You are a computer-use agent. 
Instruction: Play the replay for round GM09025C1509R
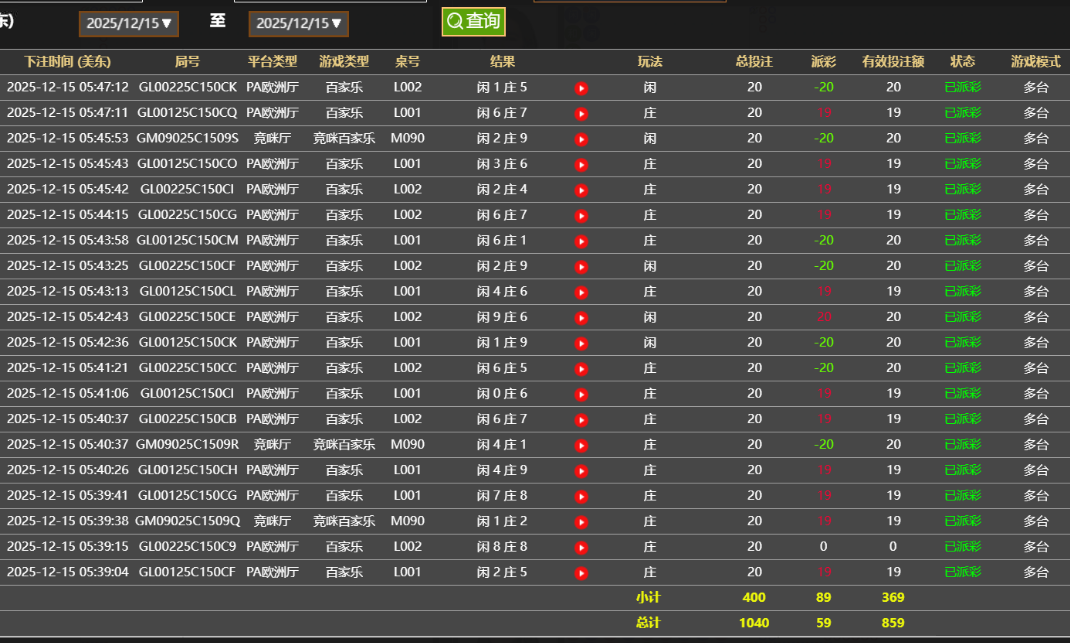581,444
